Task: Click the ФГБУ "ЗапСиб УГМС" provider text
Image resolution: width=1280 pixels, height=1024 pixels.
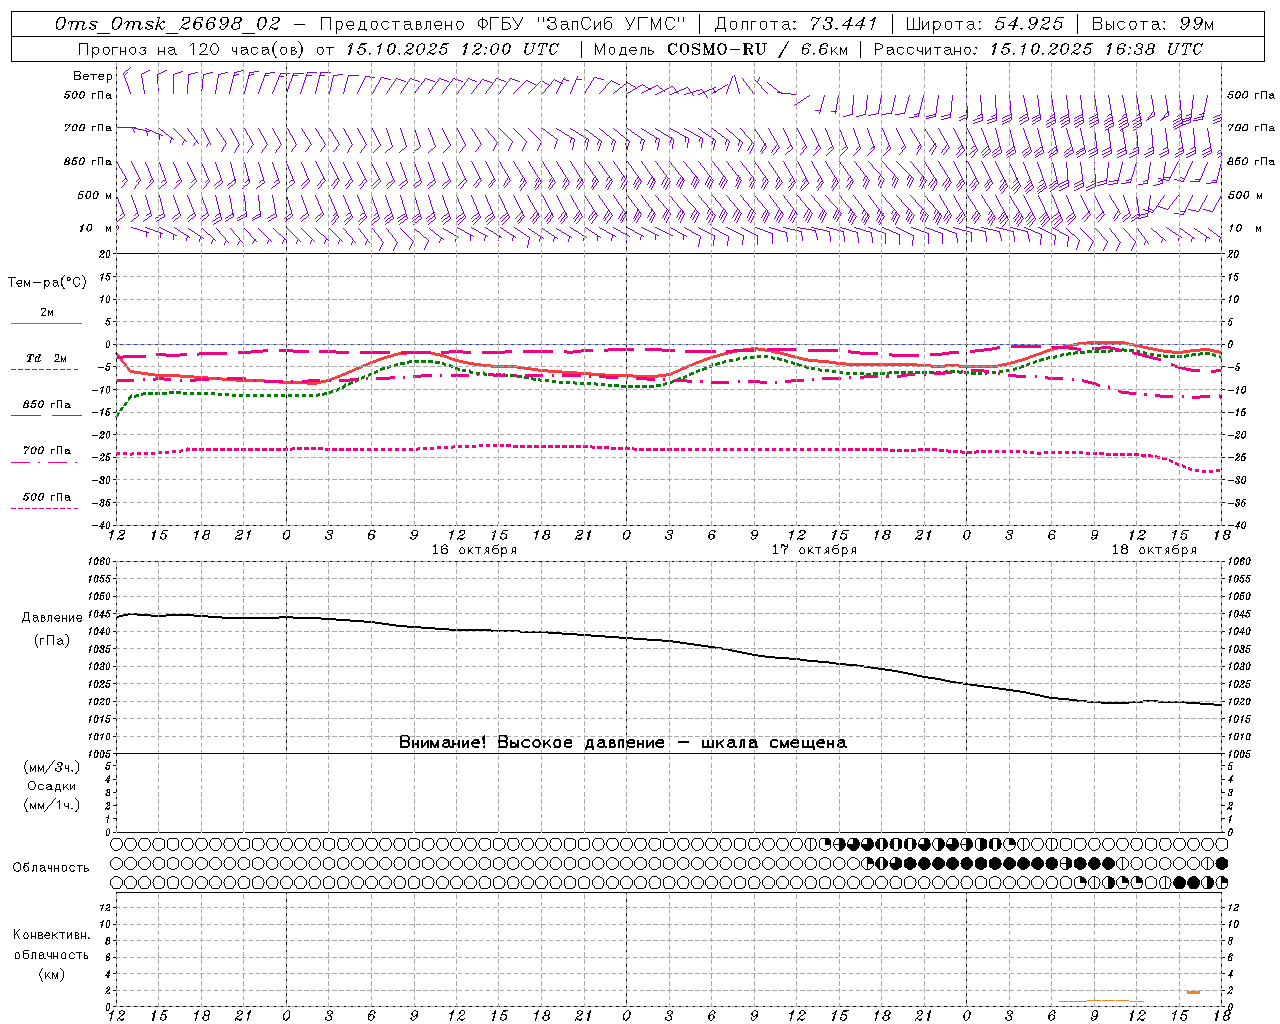Action: 582,24
